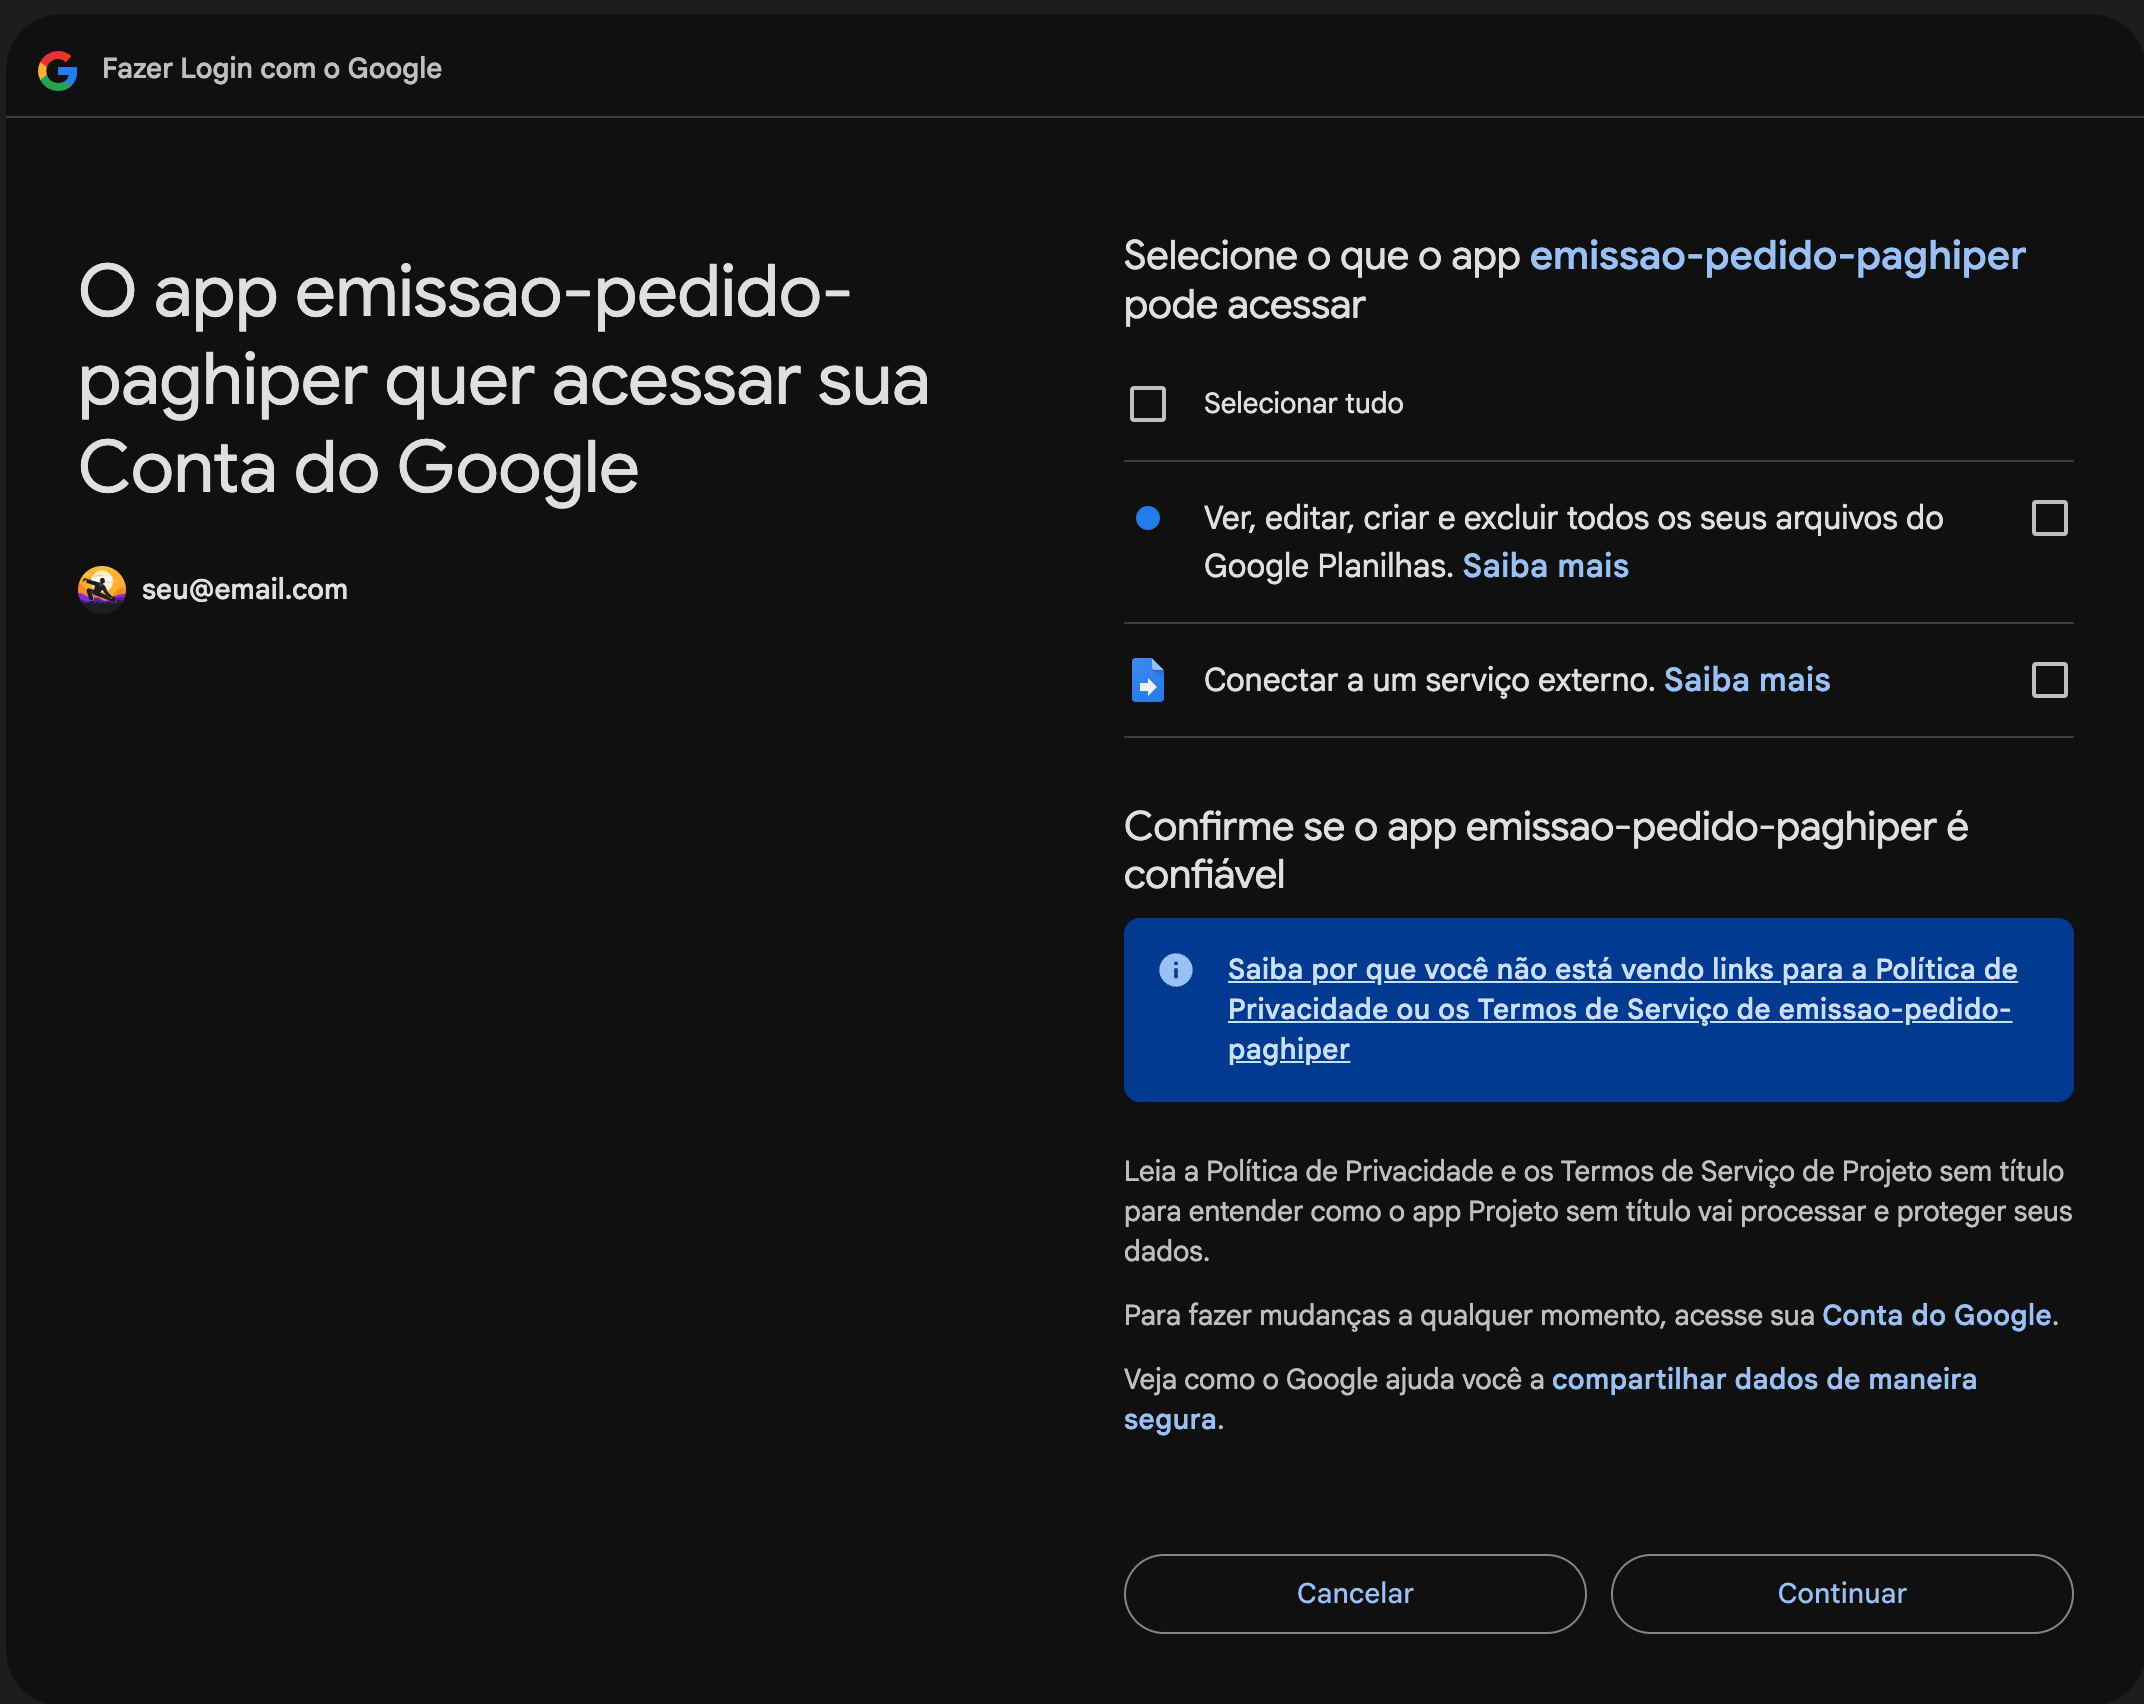Click the Confirme se o app é confiável heading
Viewport: 2144px width, 1704px height.
pyautogui.click(x=1546, y=850)
